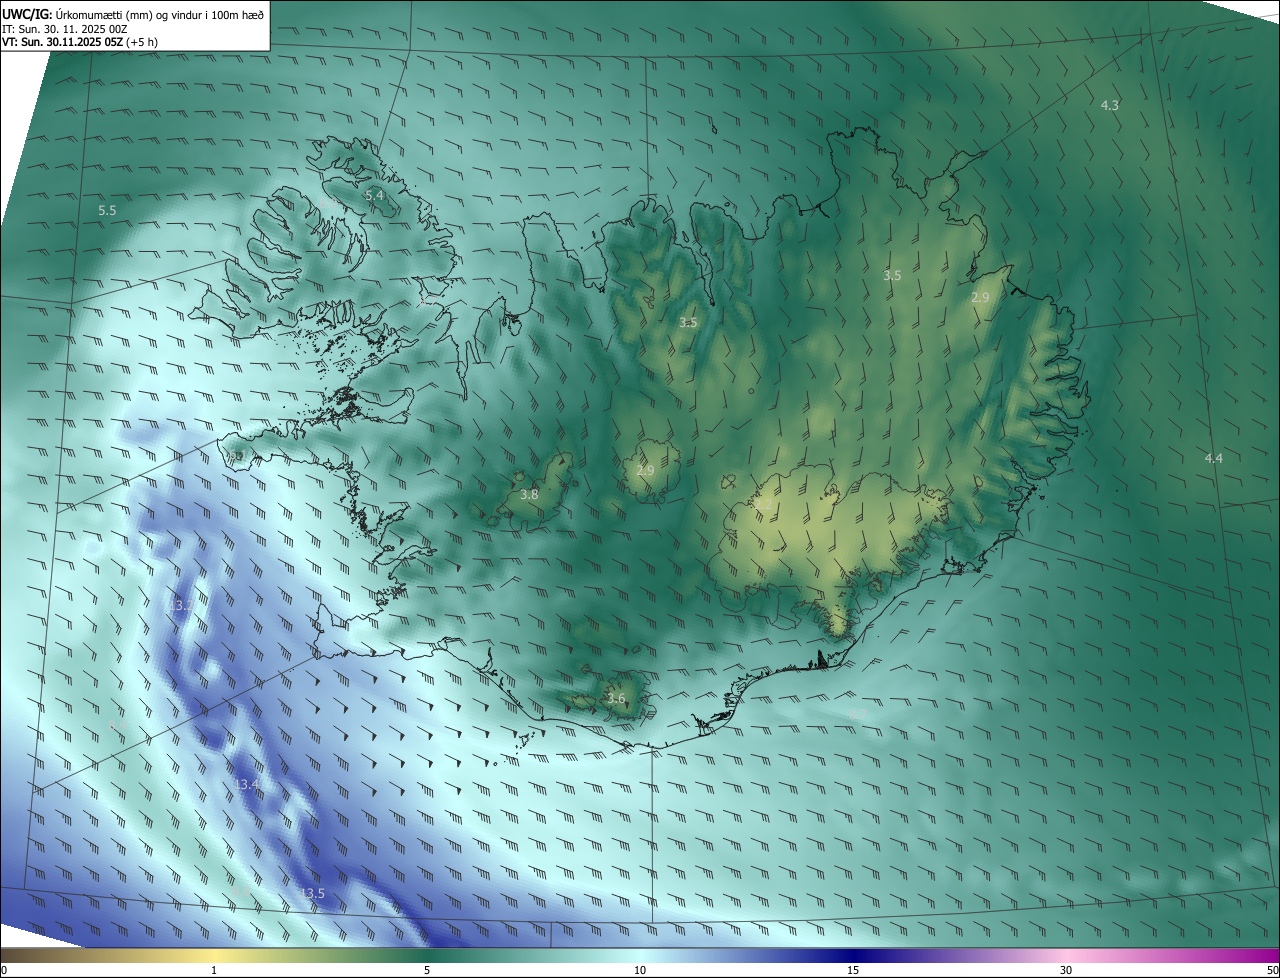Click the 13.2 value in the blue band
This screenshot has height=978, width=1280.
point(180,606)
